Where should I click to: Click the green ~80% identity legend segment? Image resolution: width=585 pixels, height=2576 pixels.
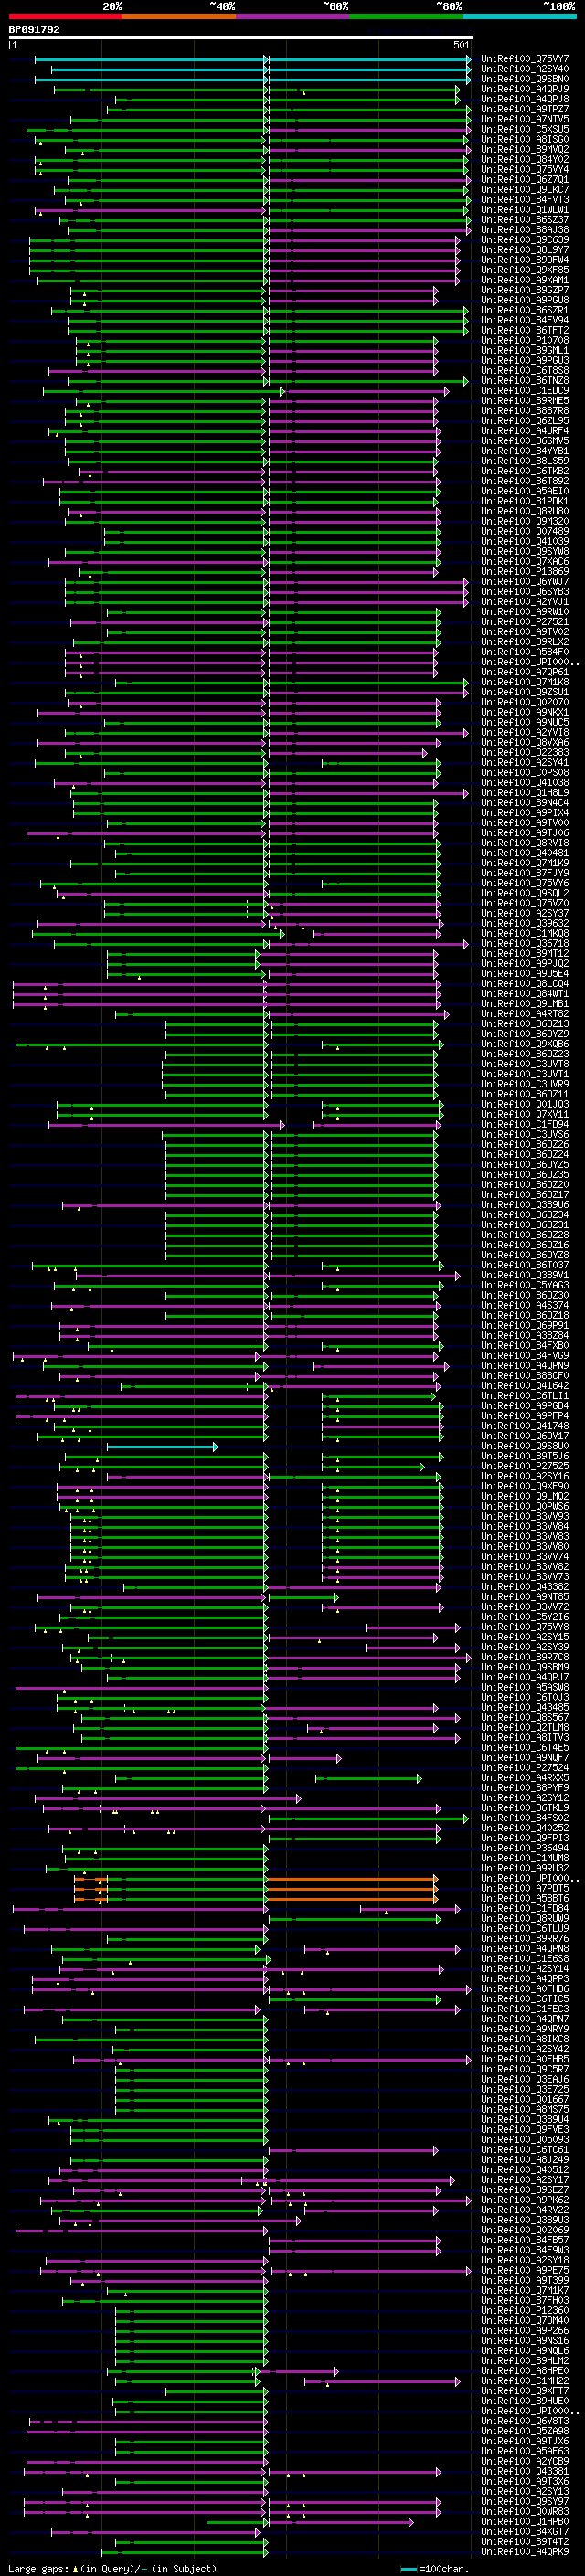pos(406,16)
